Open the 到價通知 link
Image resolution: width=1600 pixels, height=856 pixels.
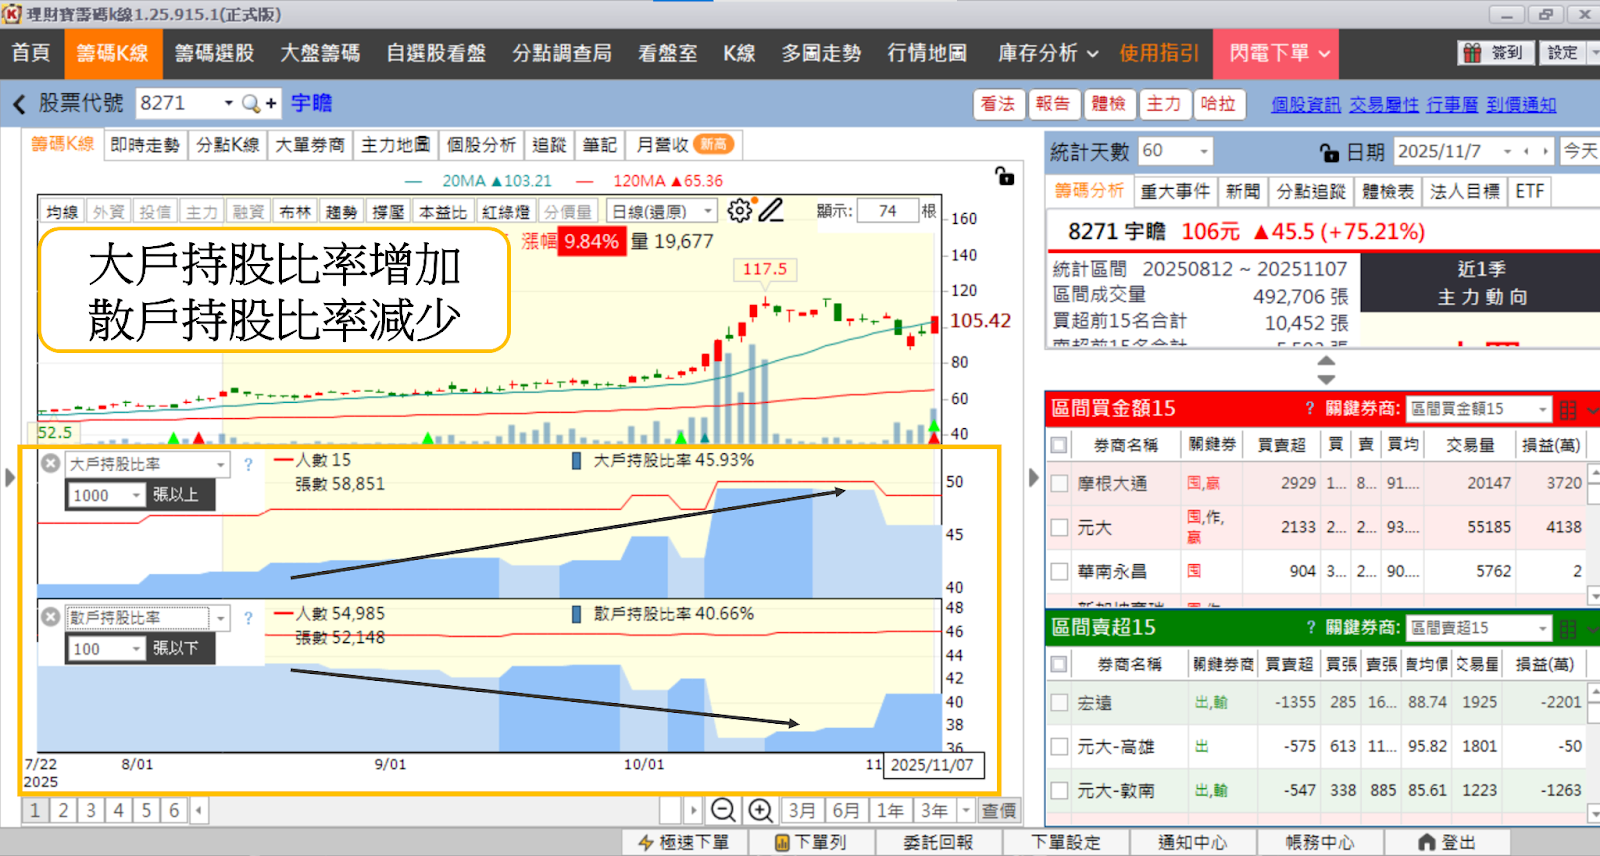[1521, 105]
